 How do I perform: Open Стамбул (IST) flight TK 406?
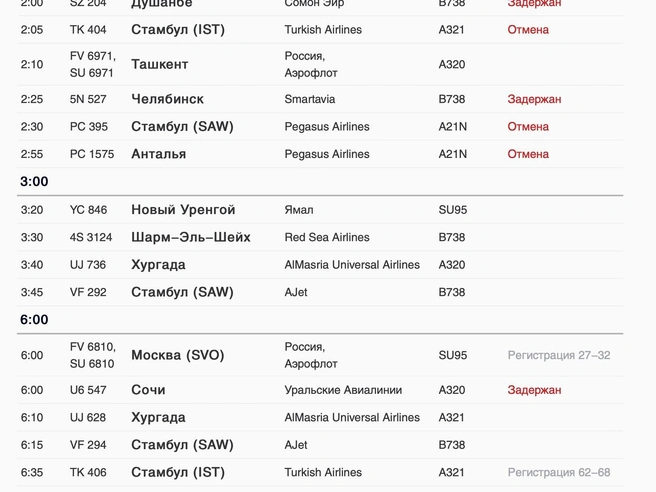[320, 472]
